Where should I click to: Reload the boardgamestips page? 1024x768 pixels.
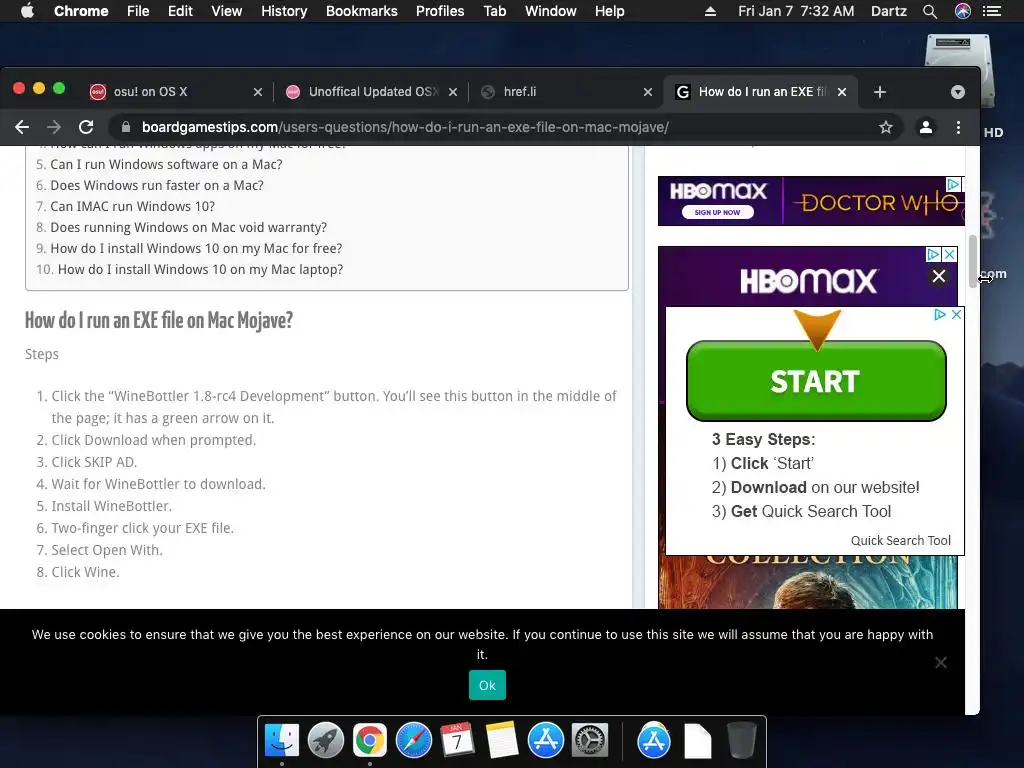pos(86,127)
